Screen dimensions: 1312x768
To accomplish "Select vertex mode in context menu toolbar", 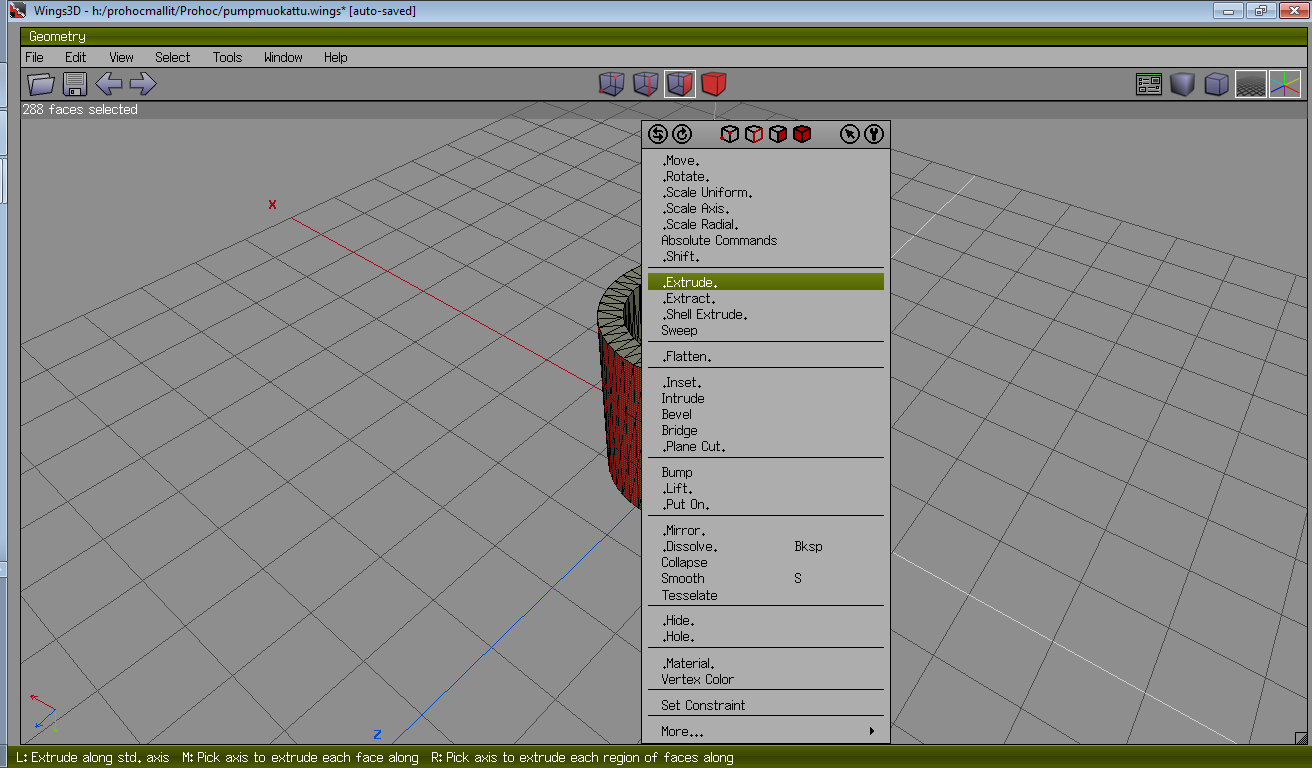I will tap(730, 134).
